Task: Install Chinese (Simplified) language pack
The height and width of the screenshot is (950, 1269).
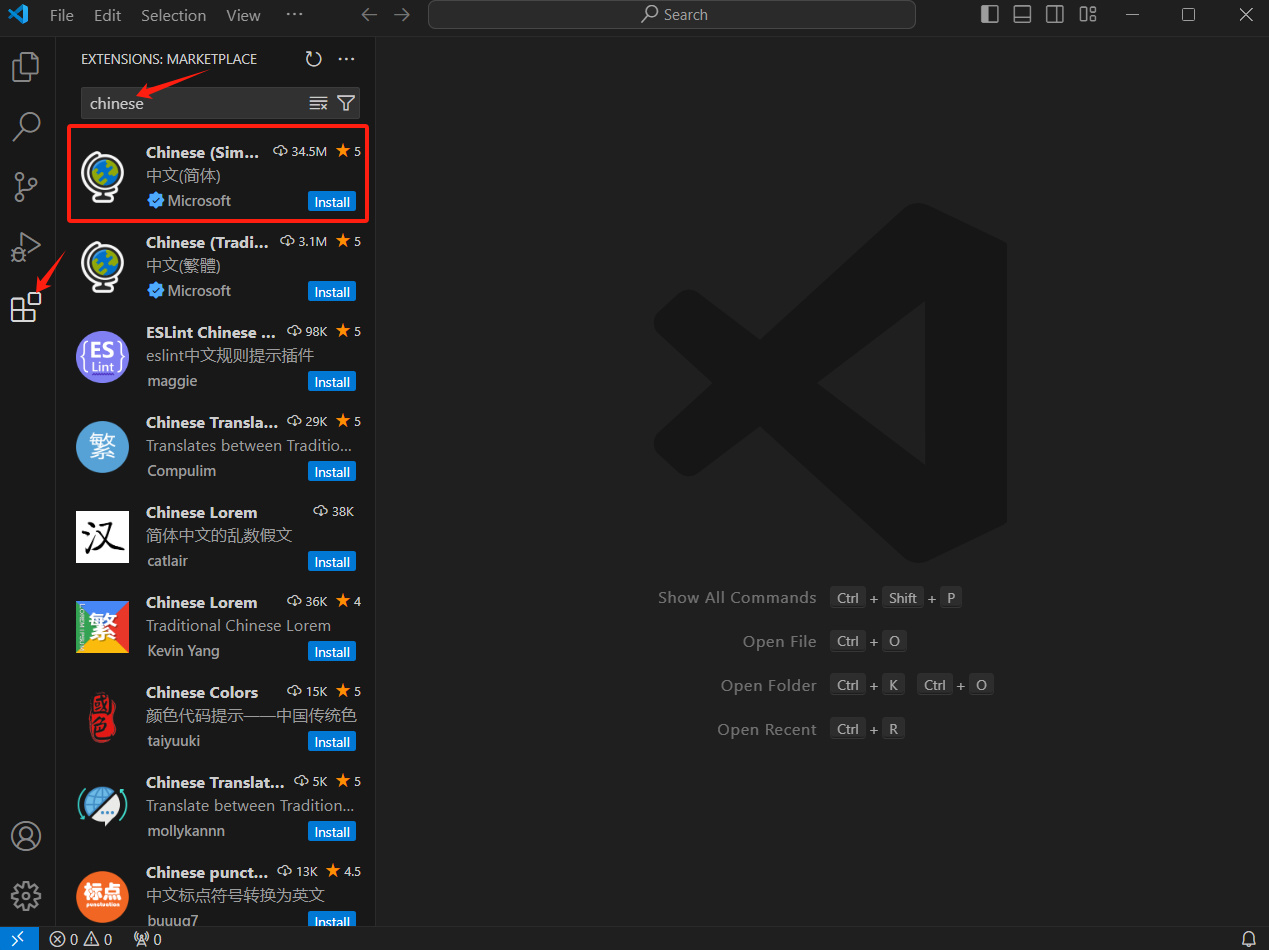Action: tap(332, 202)
